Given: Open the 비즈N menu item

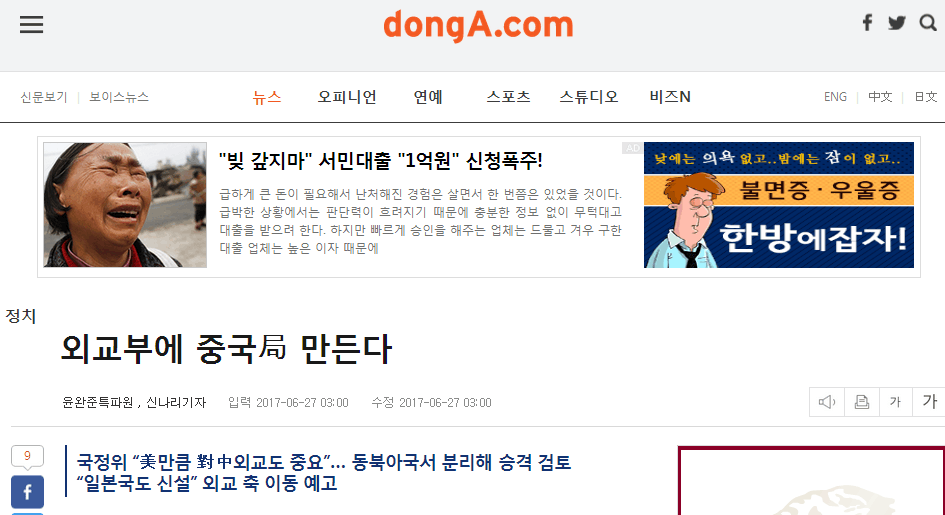Looking at the screenshot, I should pyautogui.click(x=670, y=97).
